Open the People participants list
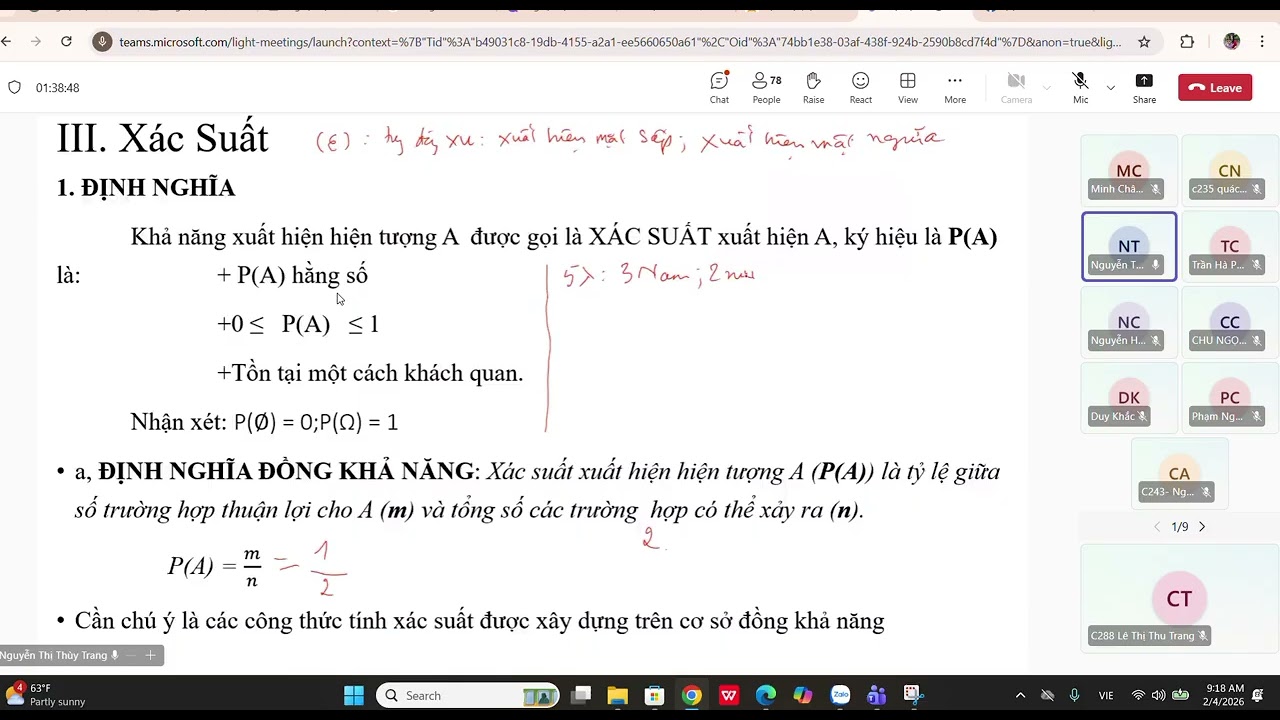The height and width of the screenshot is (720, 1280). point(766,88)
